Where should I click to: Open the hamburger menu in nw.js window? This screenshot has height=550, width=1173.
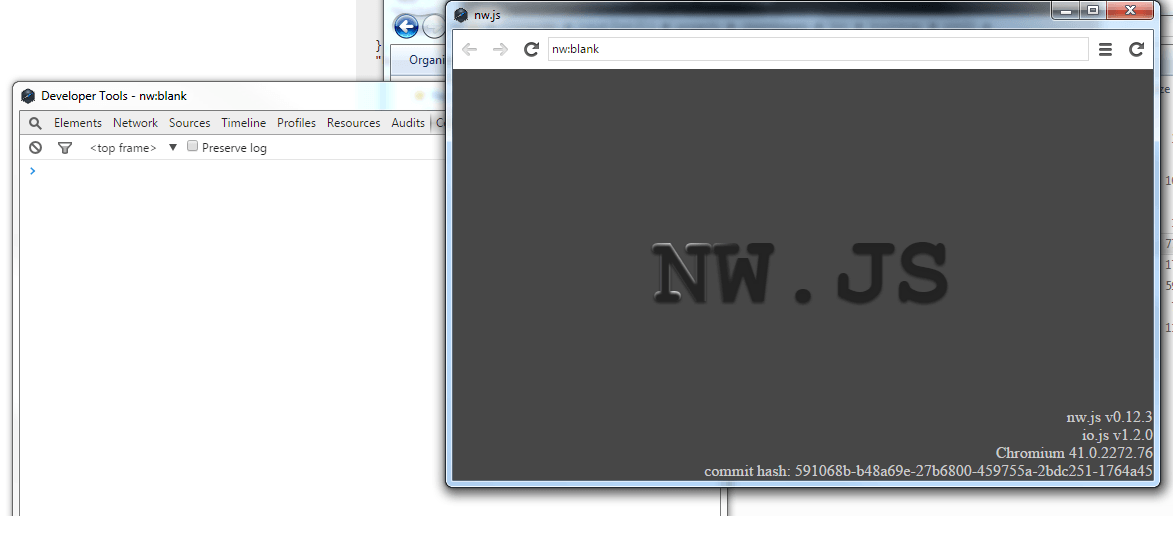(1105, 49)
